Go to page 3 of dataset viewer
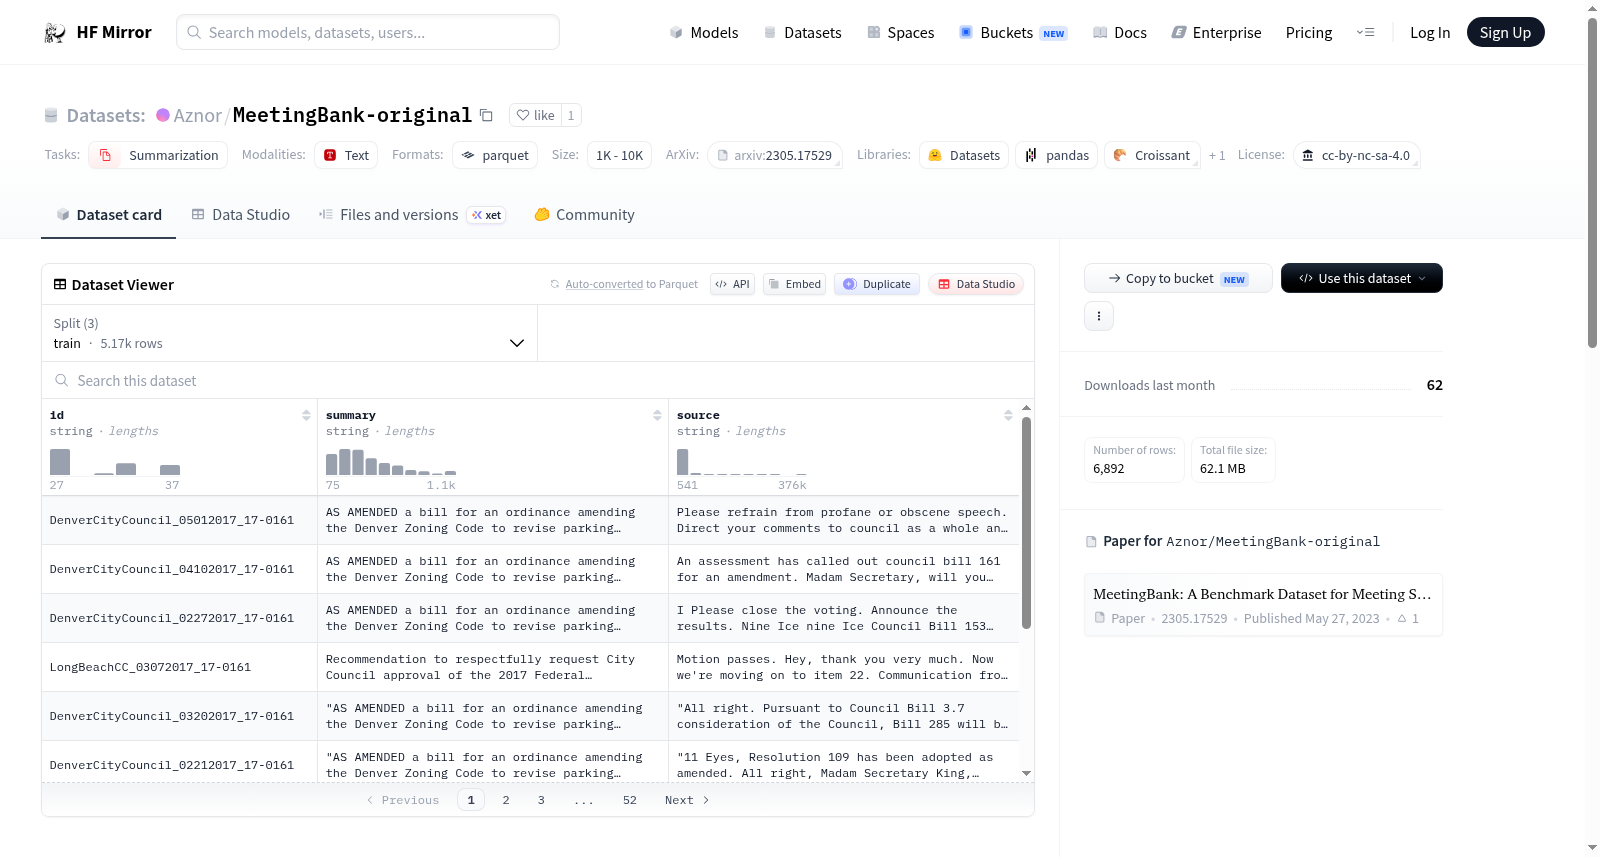 click(x=541, y=800)
